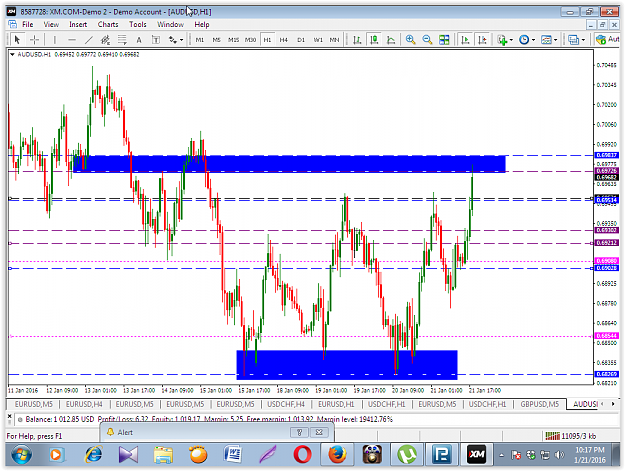625x471 pixels.
Task: Close the Alert popup window
Action: [x=319, y=432]
